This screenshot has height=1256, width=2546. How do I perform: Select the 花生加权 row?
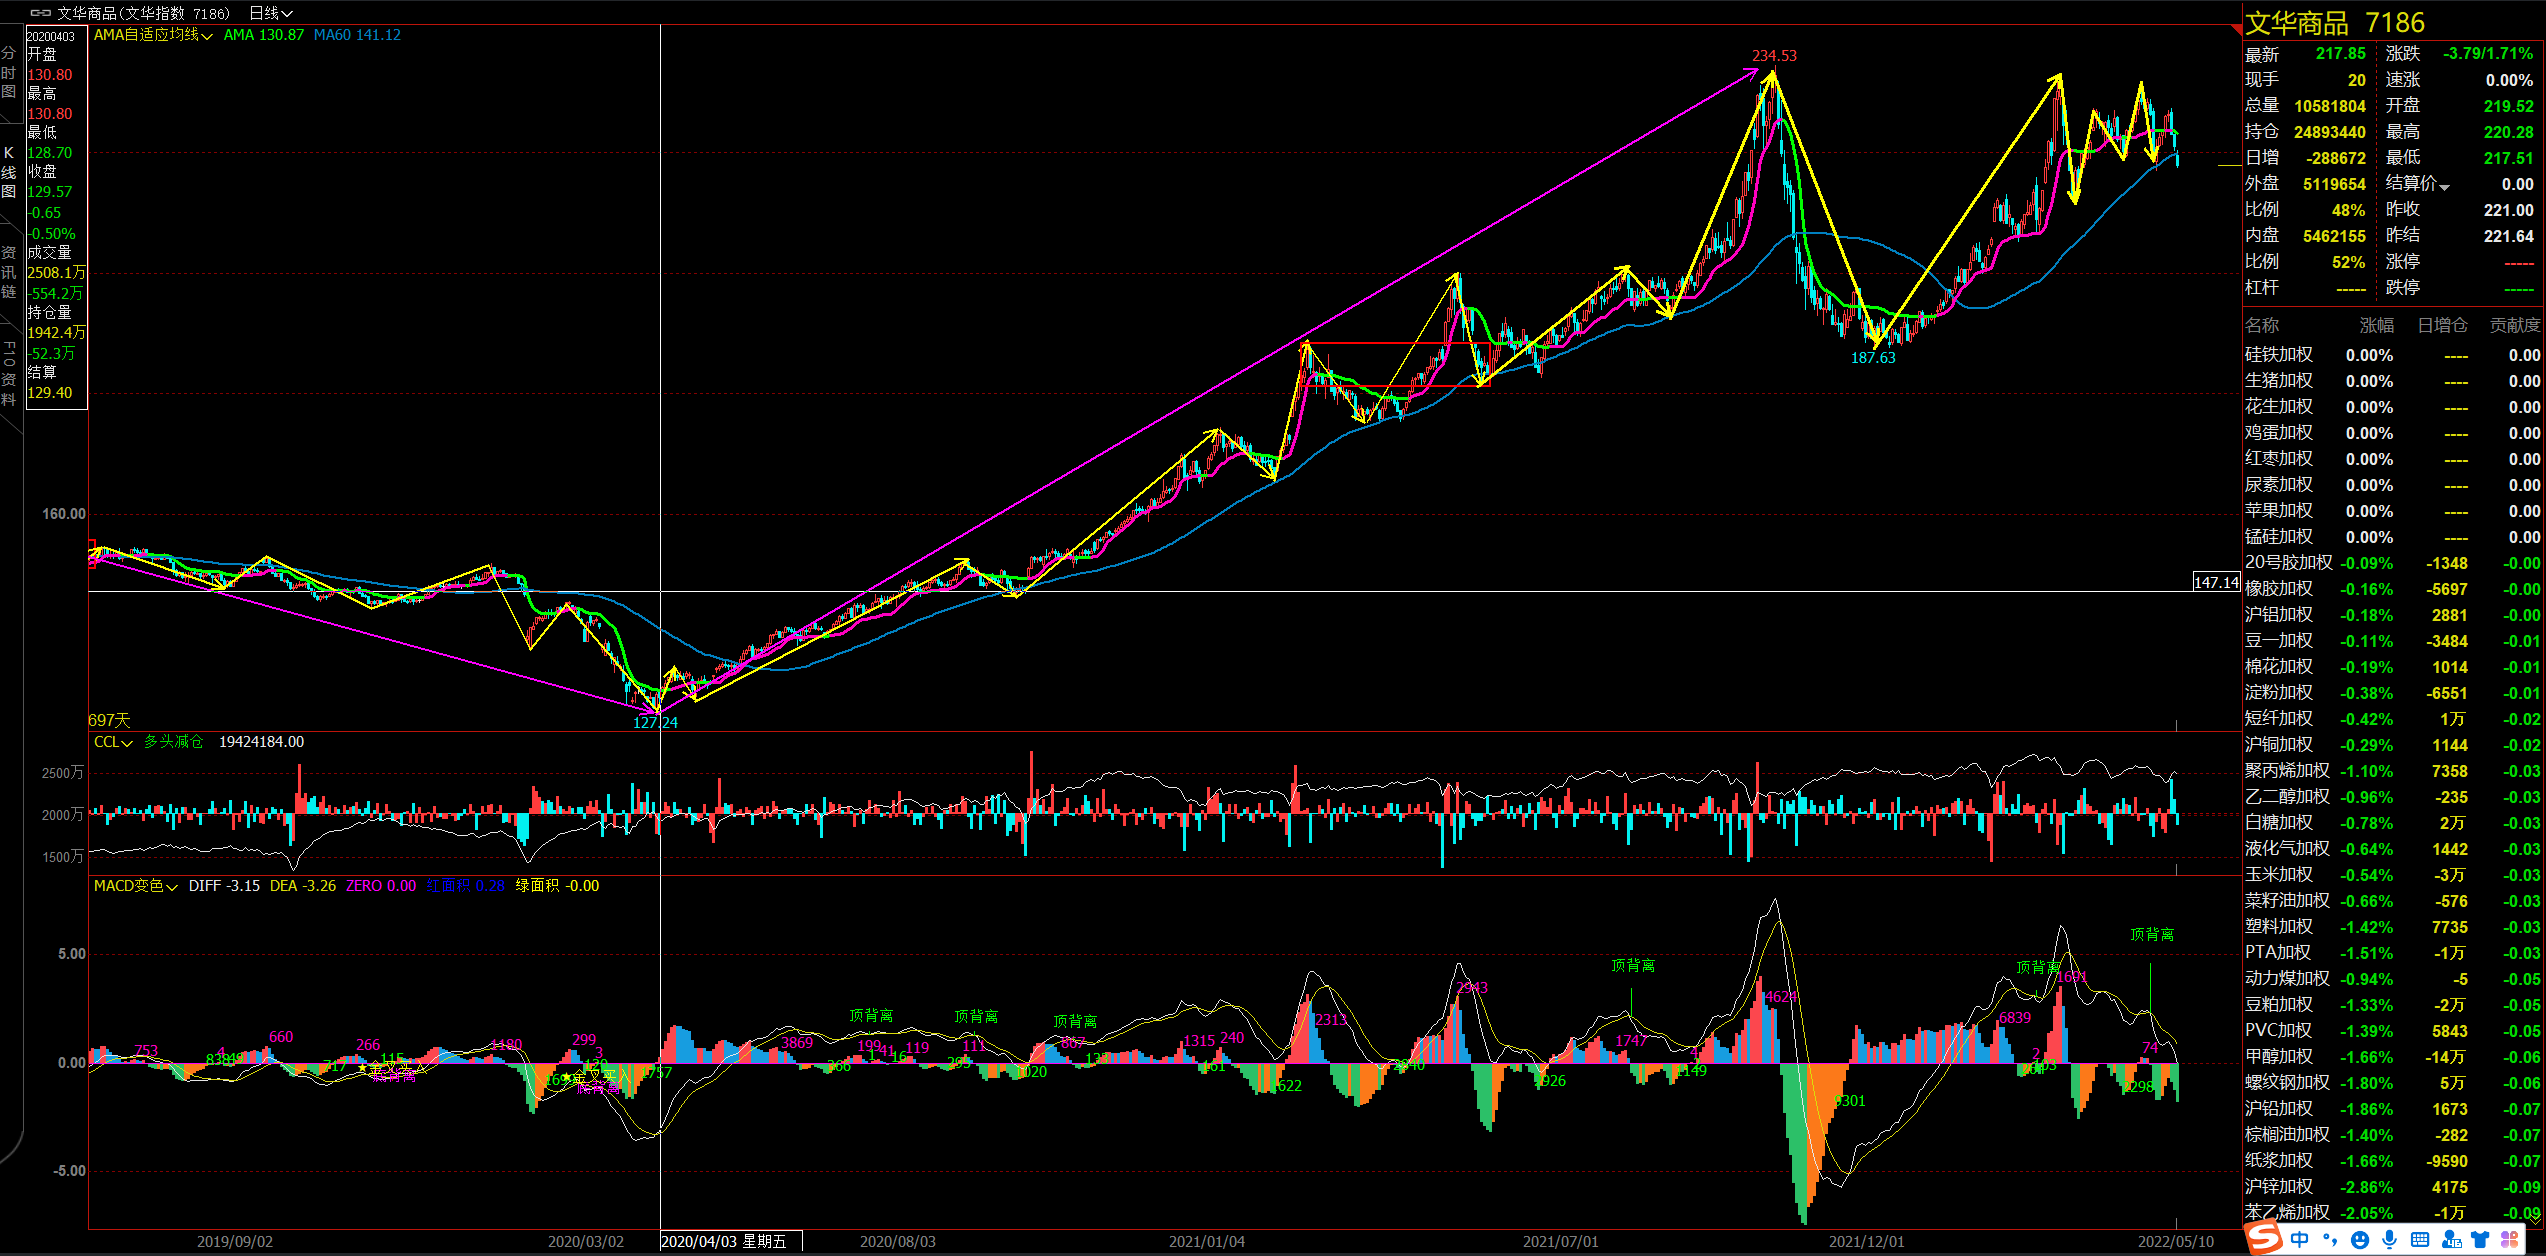[x=2393, y=407]
